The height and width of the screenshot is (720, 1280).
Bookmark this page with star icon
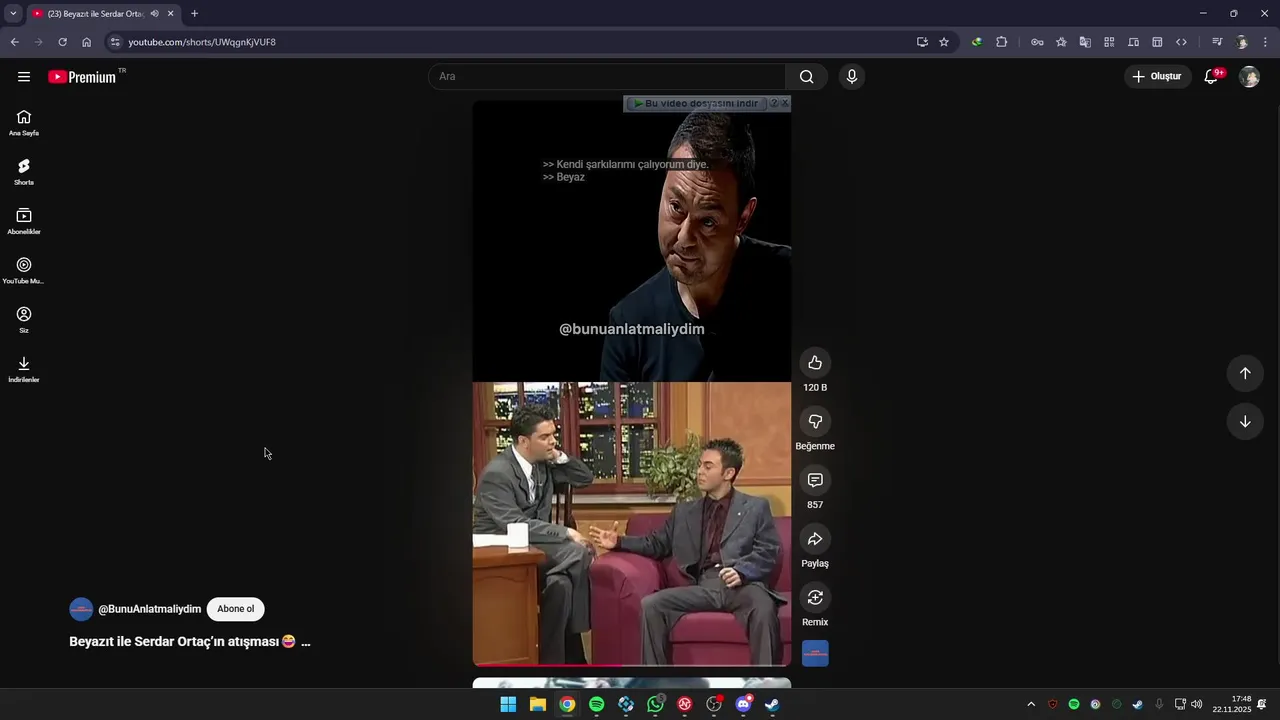click(x=944, y=42)
